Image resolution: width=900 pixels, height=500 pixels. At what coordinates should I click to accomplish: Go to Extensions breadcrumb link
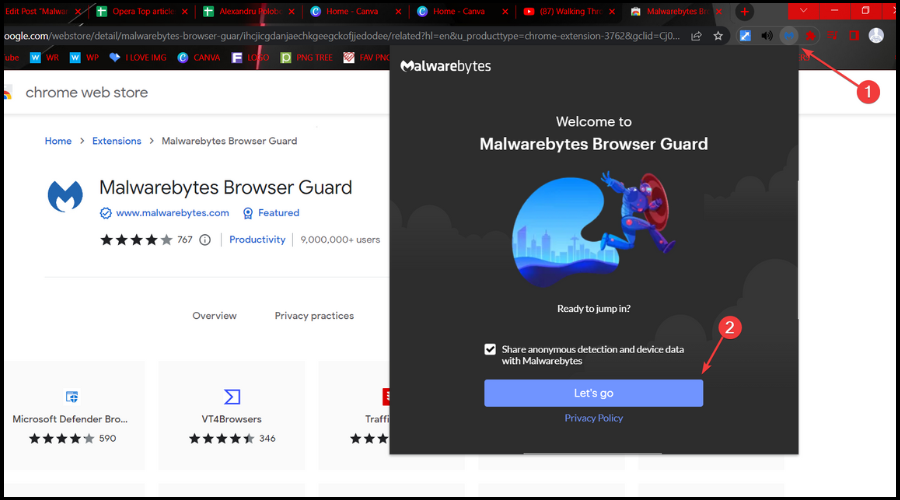(117, 141)
